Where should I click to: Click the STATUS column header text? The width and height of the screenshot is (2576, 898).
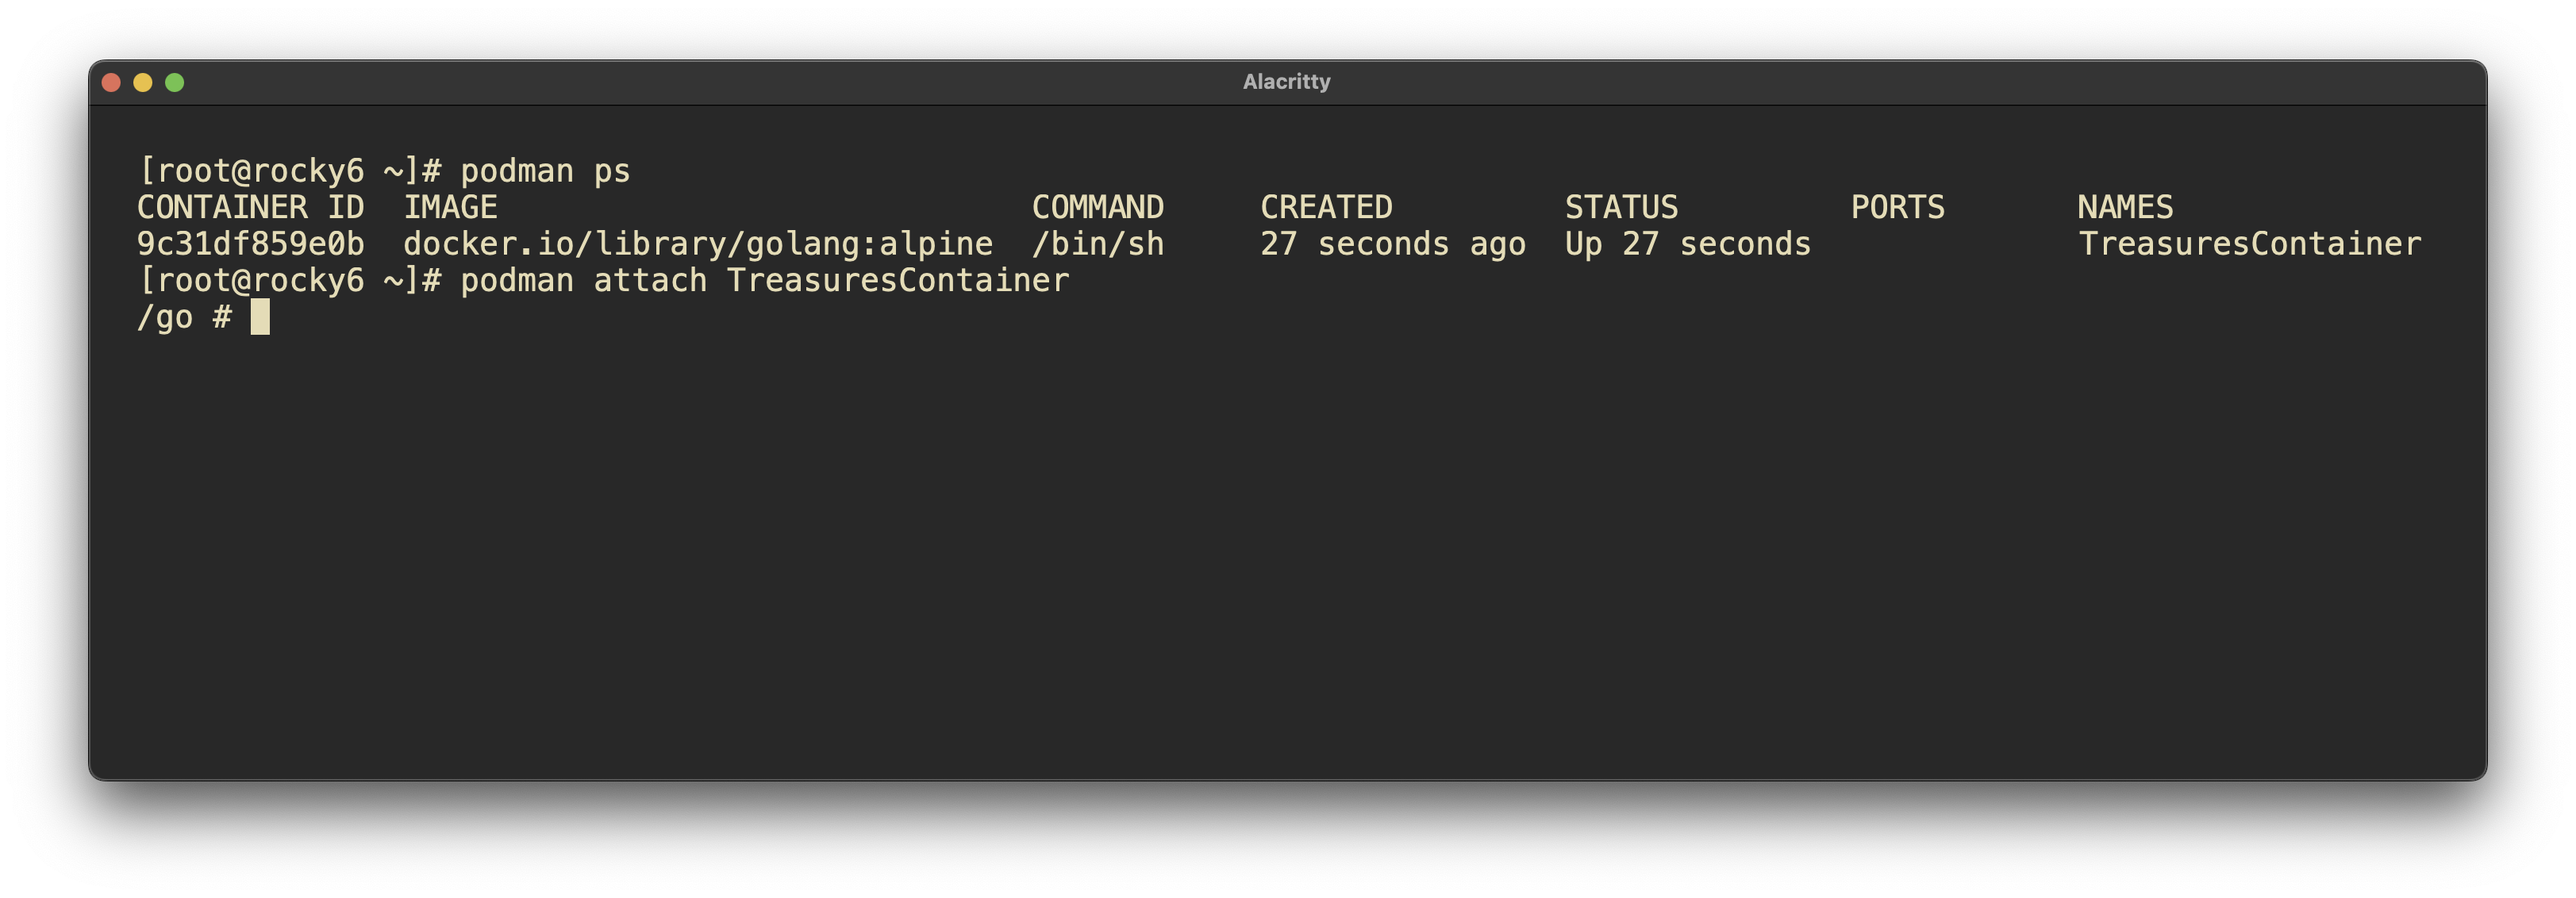coord(1620,207)
